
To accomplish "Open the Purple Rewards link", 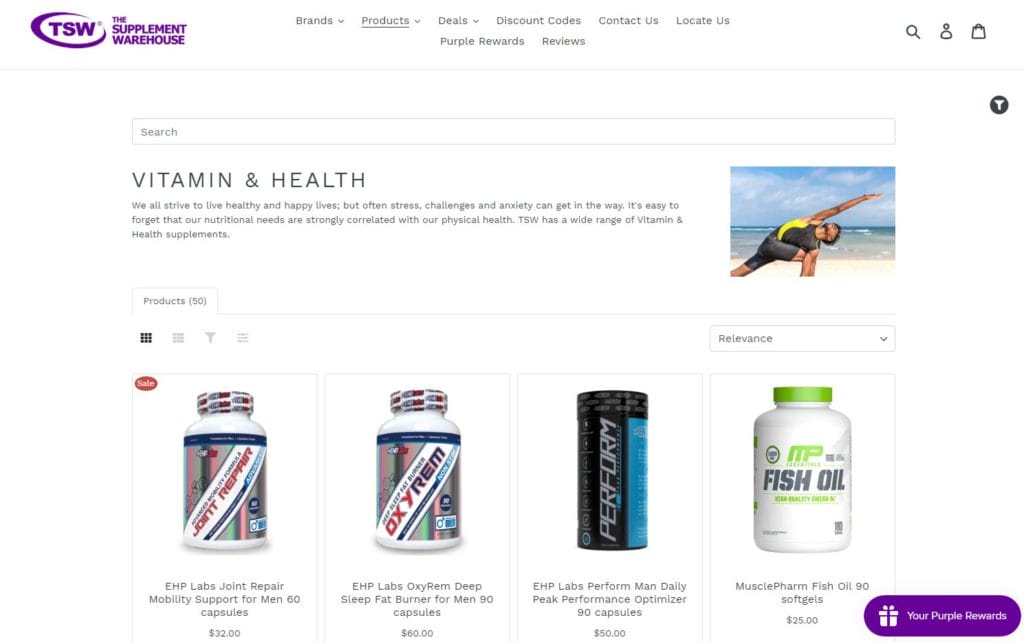I will (x=482, y=41).
